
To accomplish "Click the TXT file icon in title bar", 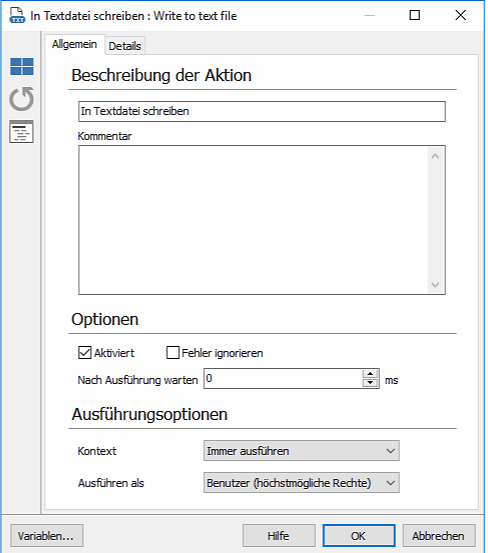I will point(17,16).
